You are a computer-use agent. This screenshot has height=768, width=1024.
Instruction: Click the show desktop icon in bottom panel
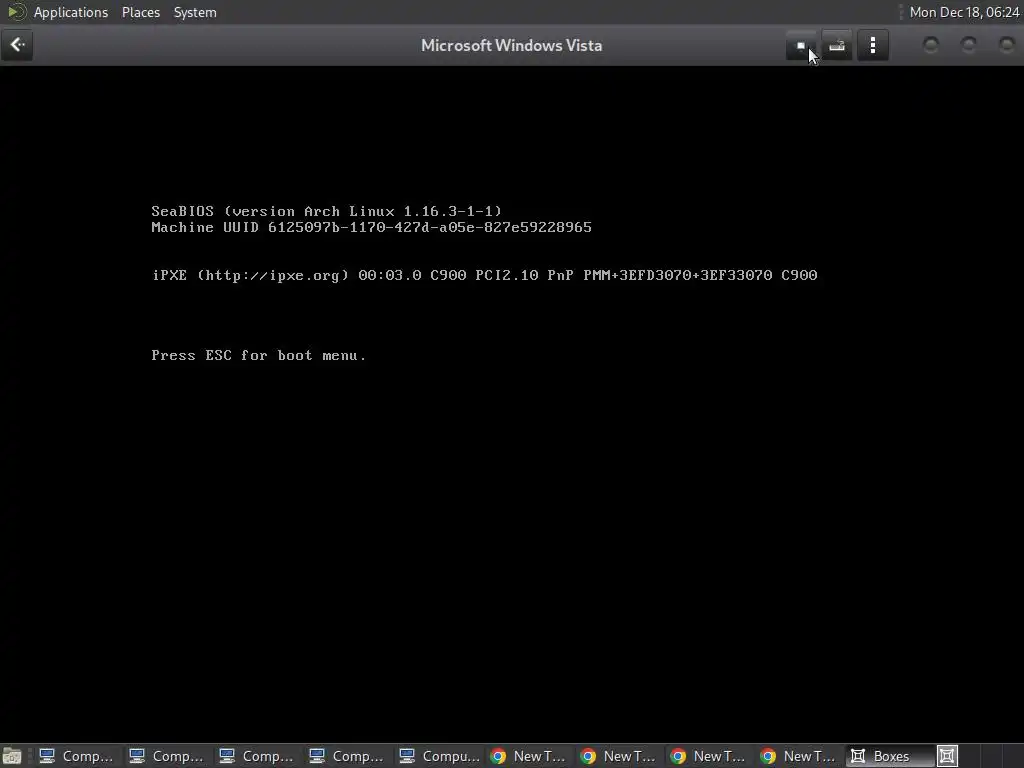(x=12, y=756)
